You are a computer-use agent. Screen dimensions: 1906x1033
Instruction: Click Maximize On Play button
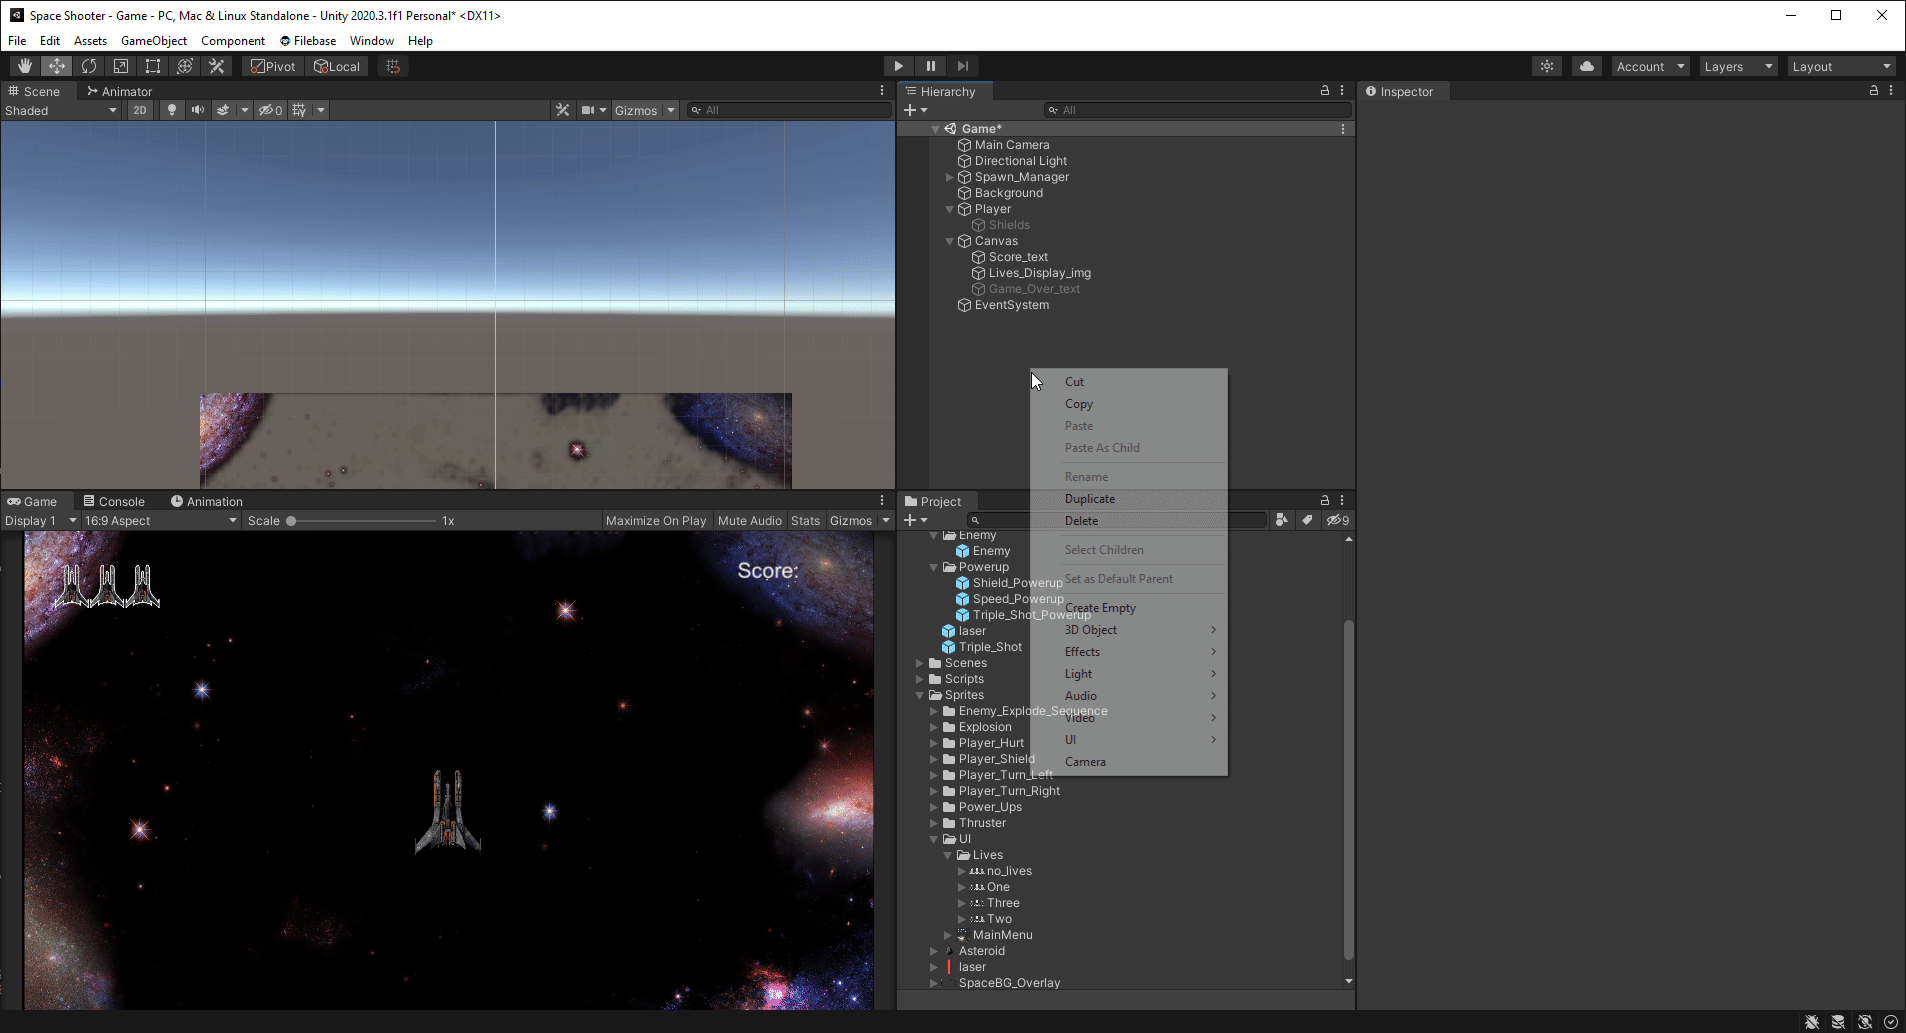click(655, 521)
